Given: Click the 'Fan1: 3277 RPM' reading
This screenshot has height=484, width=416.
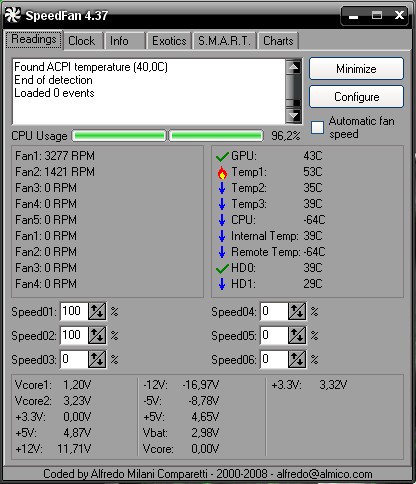Looking at the screenshot, I should click(x=55, y=156).
